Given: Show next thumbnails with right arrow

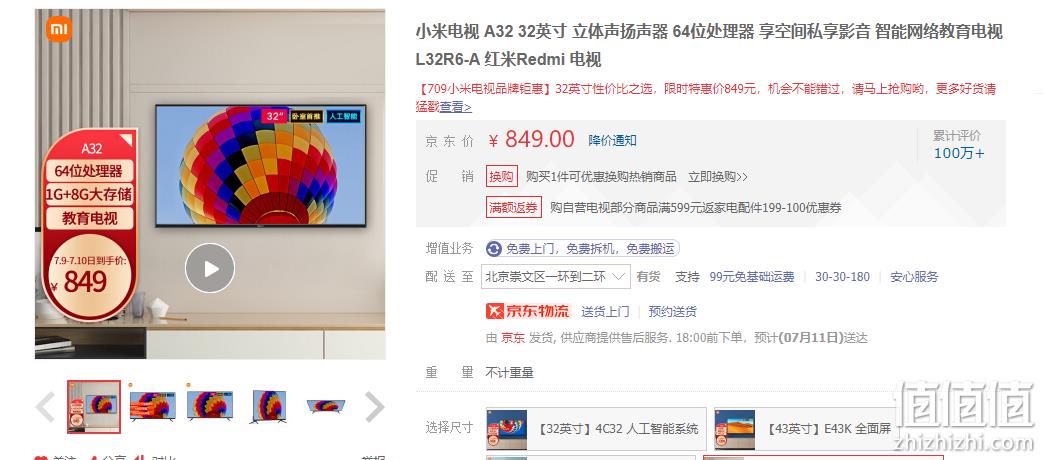Looking at the screenshot, I should [x=374, y=407].
